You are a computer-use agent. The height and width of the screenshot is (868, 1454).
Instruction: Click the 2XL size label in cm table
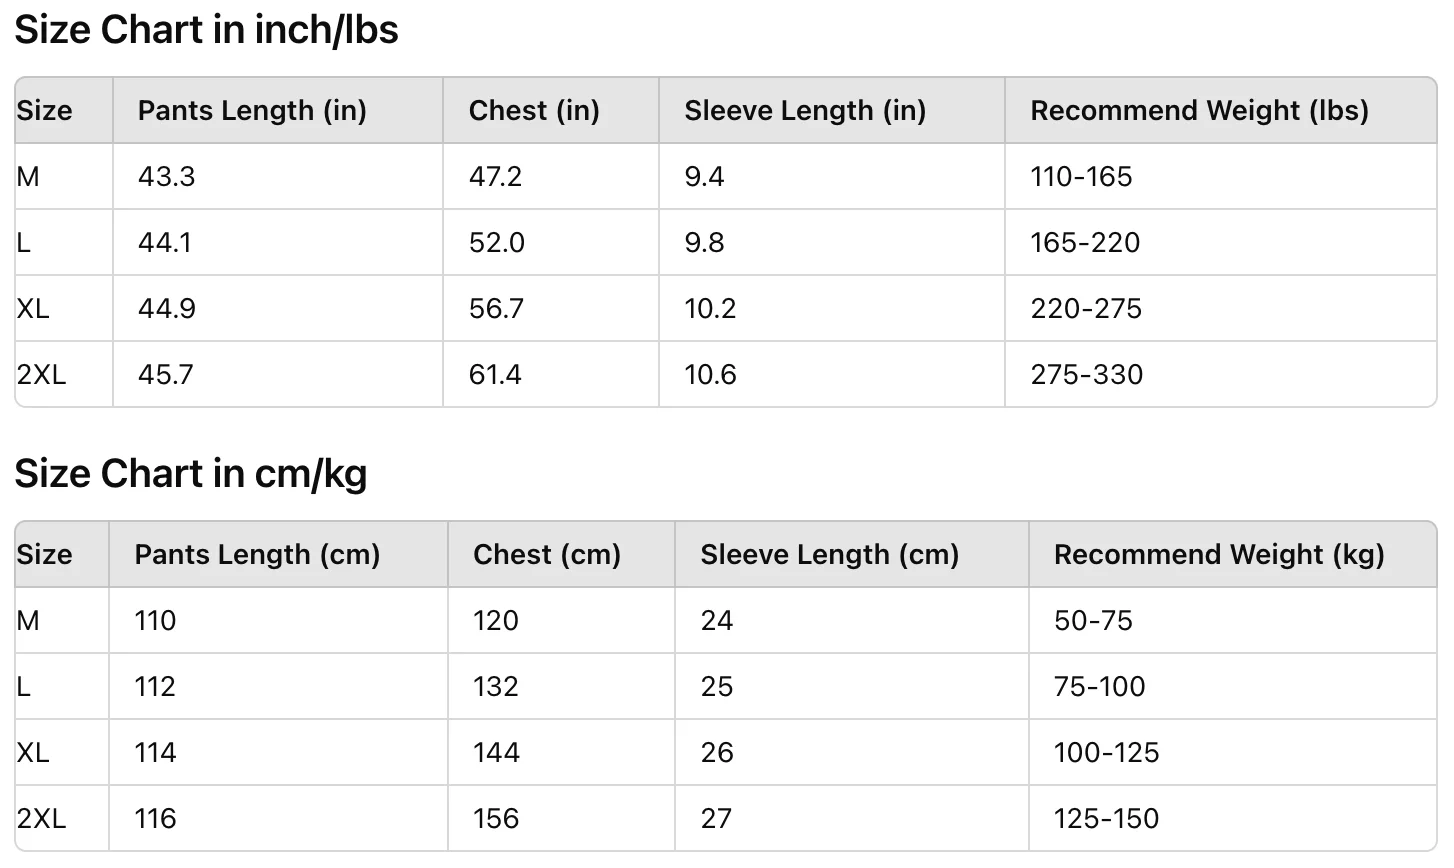pyautogui.click(x=41, y=819)
